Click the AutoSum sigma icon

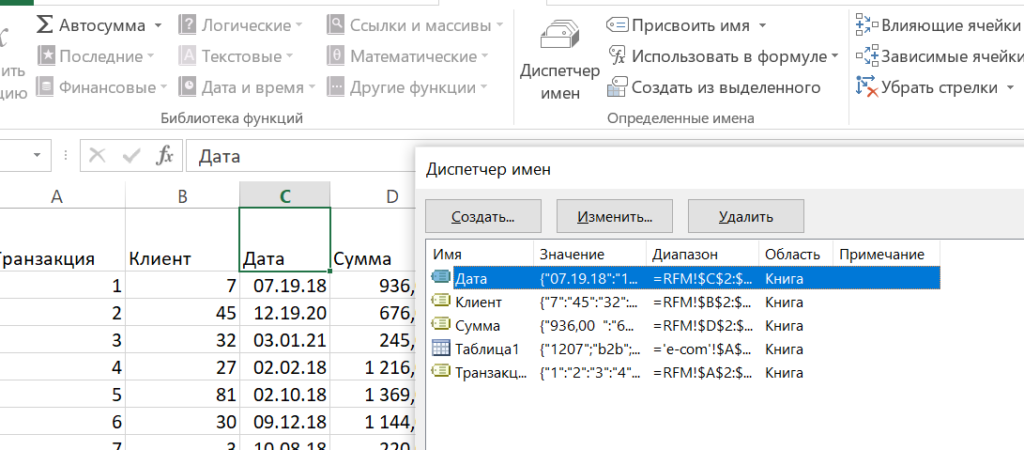point(45,25)
